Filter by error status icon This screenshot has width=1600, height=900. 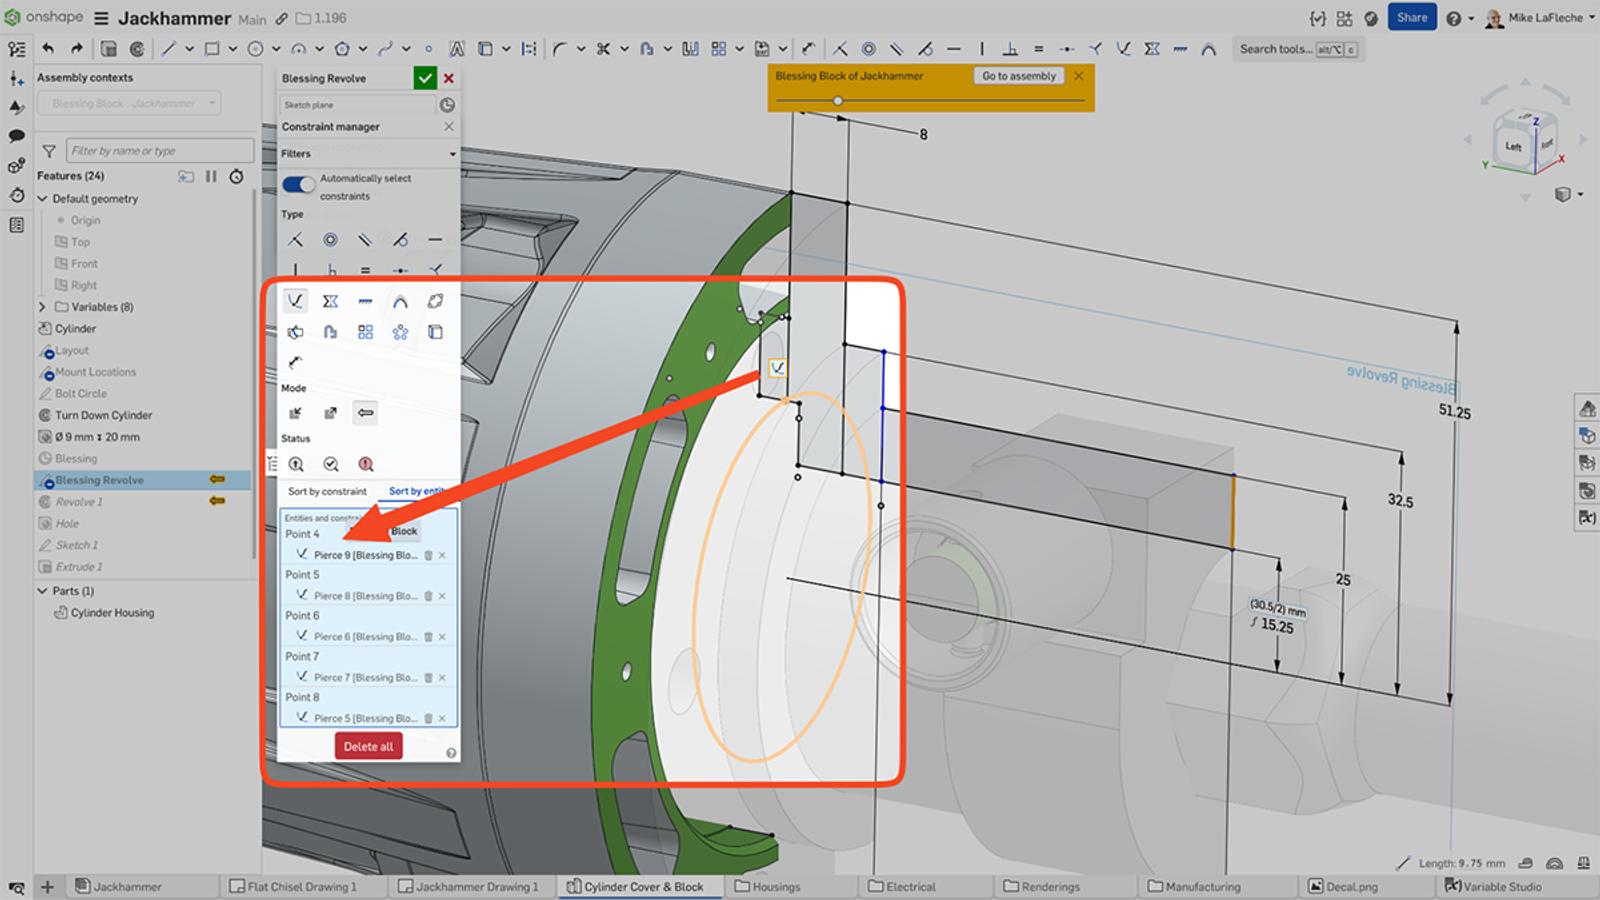click(x=366, y=464)
